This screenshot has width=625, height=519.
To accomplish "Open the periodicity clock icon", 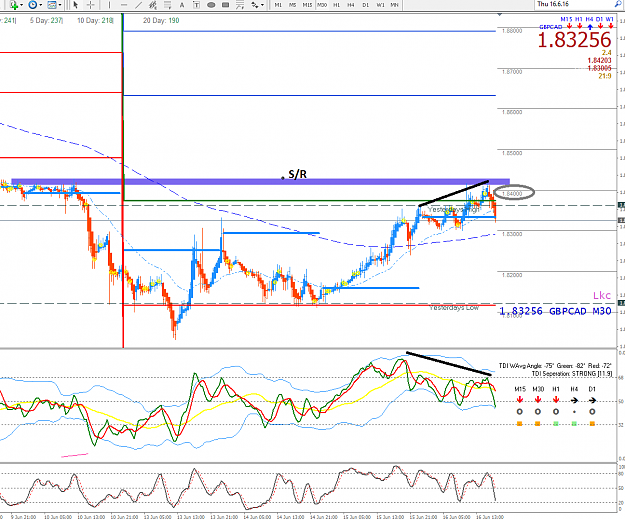I will [x=33, y=5].
